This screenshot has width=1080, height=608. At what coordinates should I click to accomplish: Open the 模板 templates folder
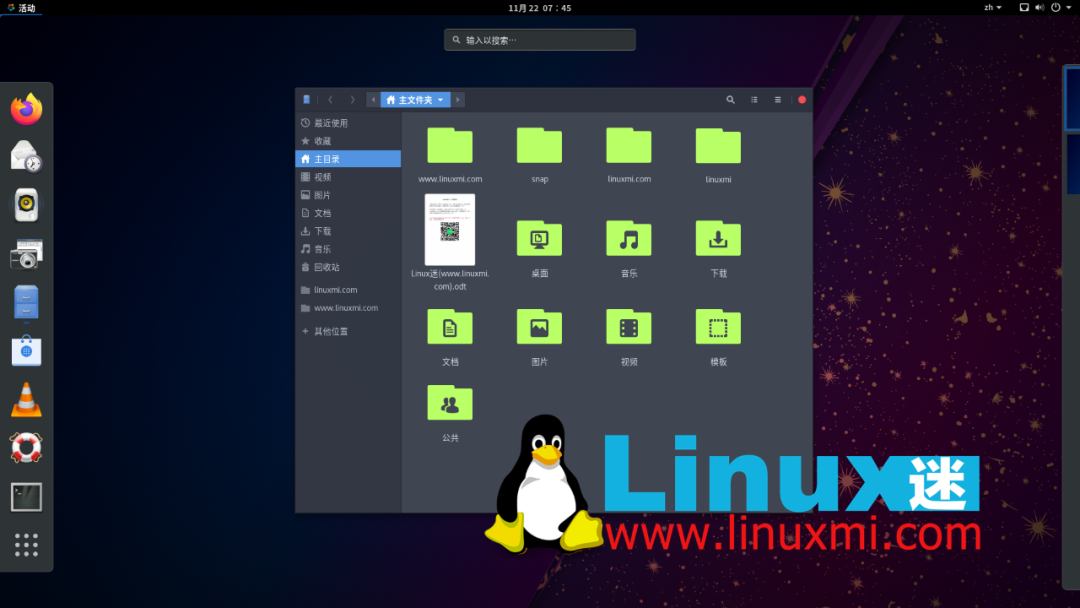718,326
